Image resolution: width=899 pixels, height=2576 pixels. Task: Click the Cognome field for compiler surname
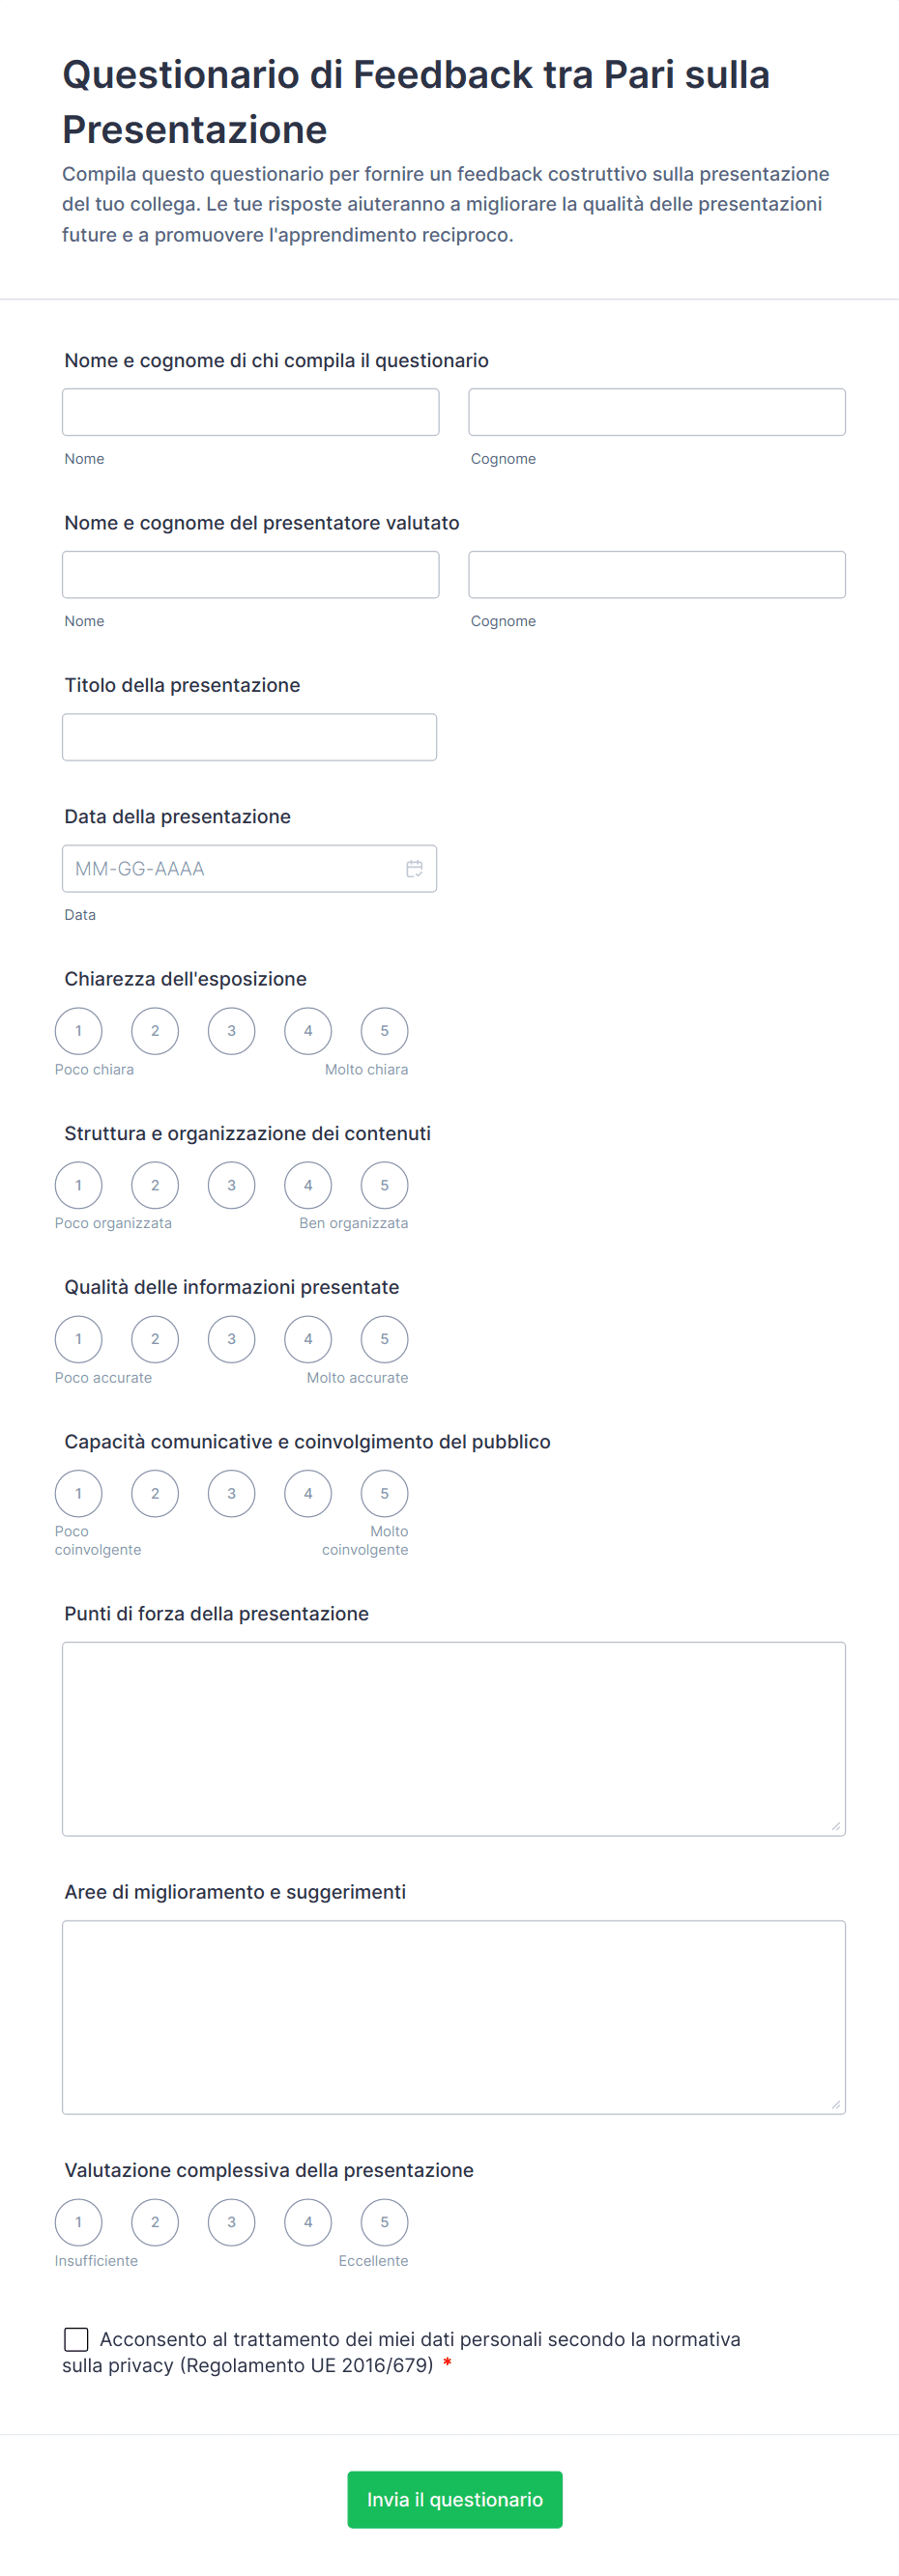[x=657, y=411]
